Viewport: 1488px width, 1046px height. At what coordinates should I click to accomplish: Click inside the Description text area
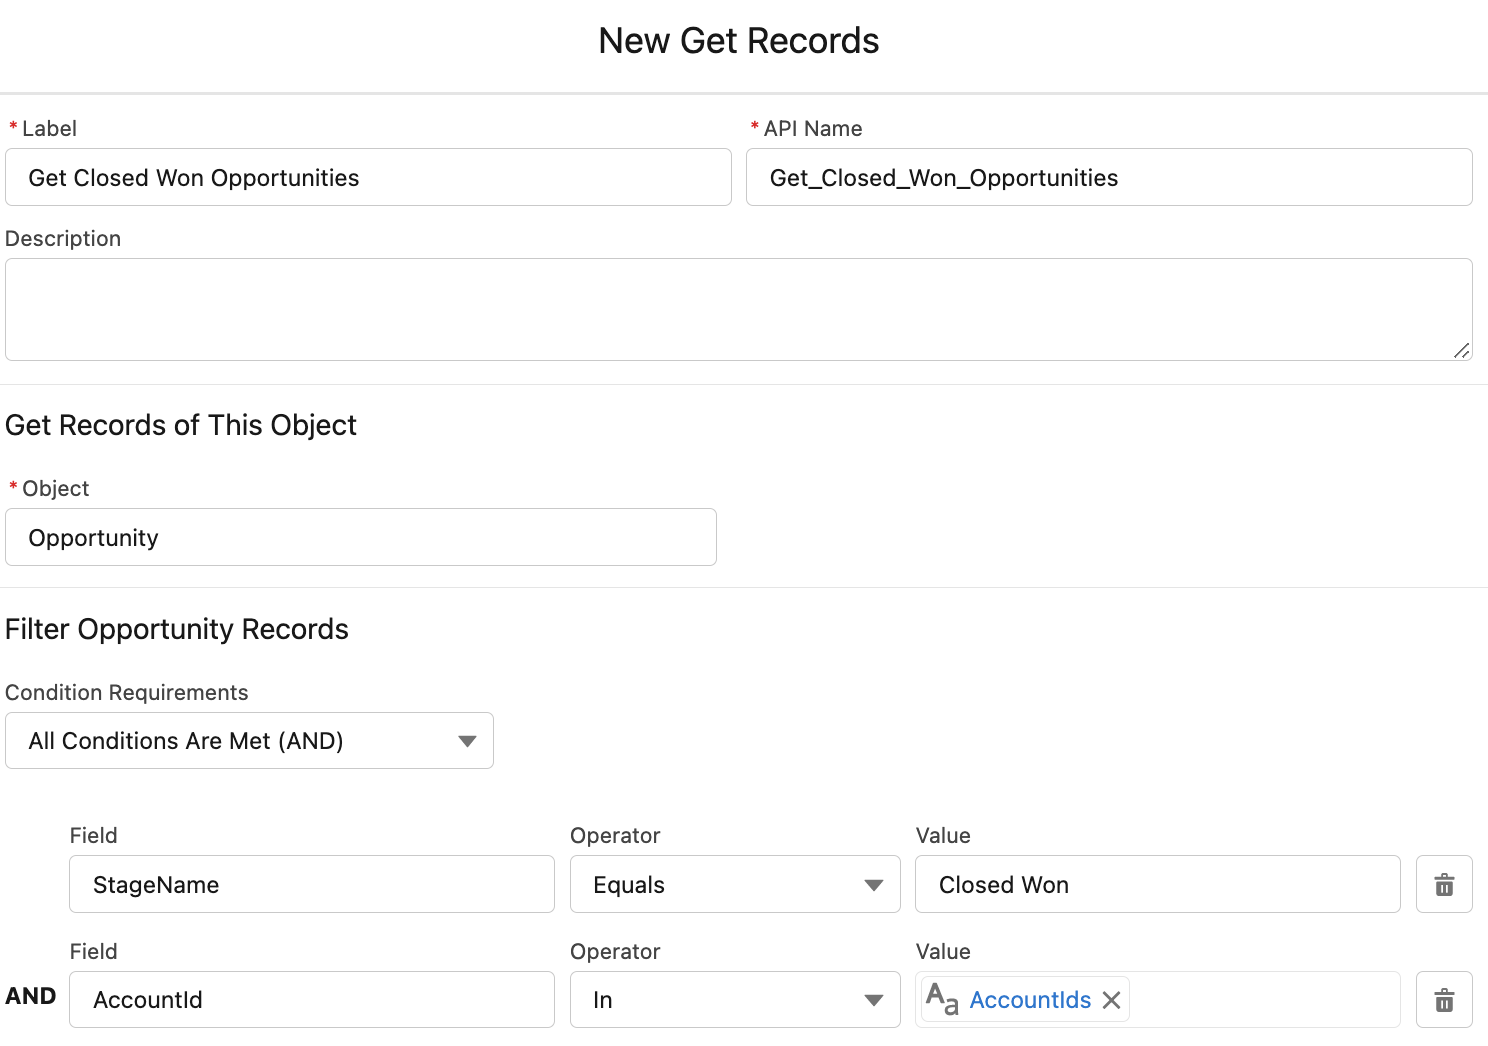[739, 309]
